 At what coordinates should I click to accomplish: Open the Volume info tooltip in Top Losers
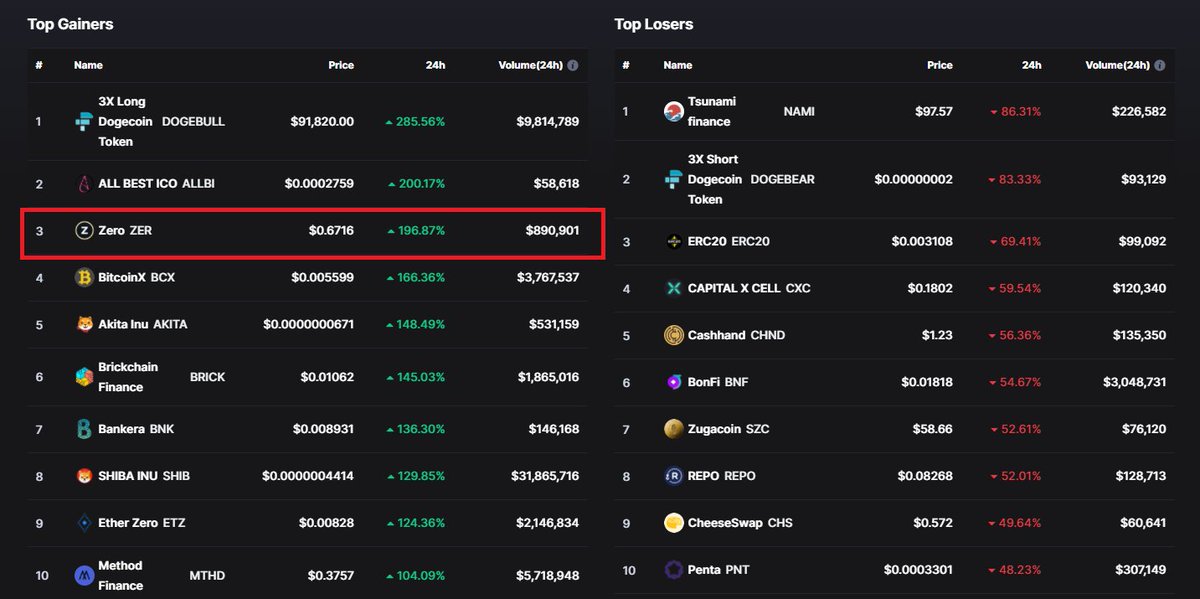(1159, 65)
